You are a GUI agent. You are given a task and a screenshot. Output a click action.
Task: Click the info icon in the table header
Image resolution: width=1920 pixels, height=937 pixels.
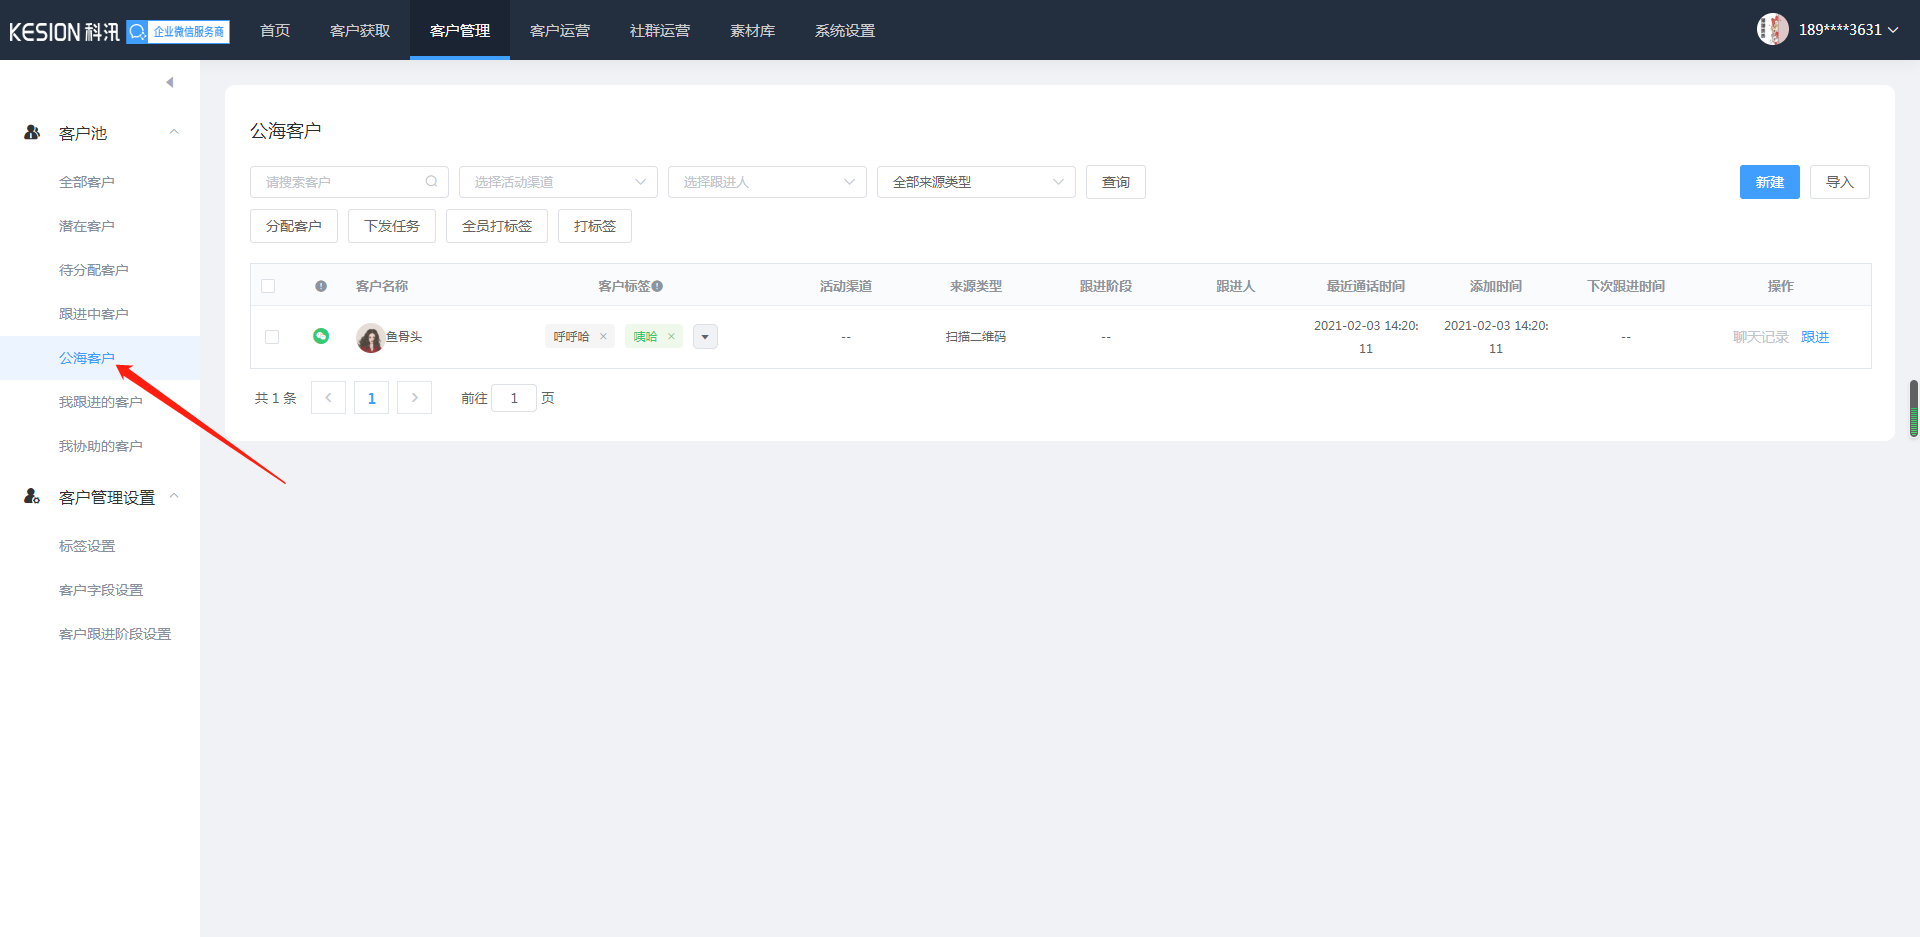pos(321,286)
